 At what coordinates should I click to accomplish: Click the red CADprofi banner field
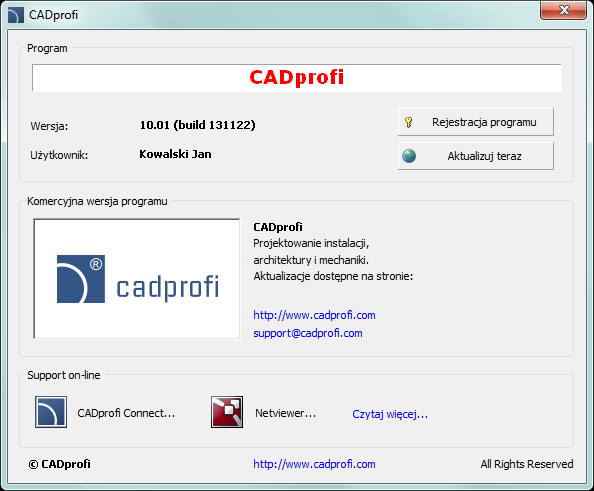[297, 78]
